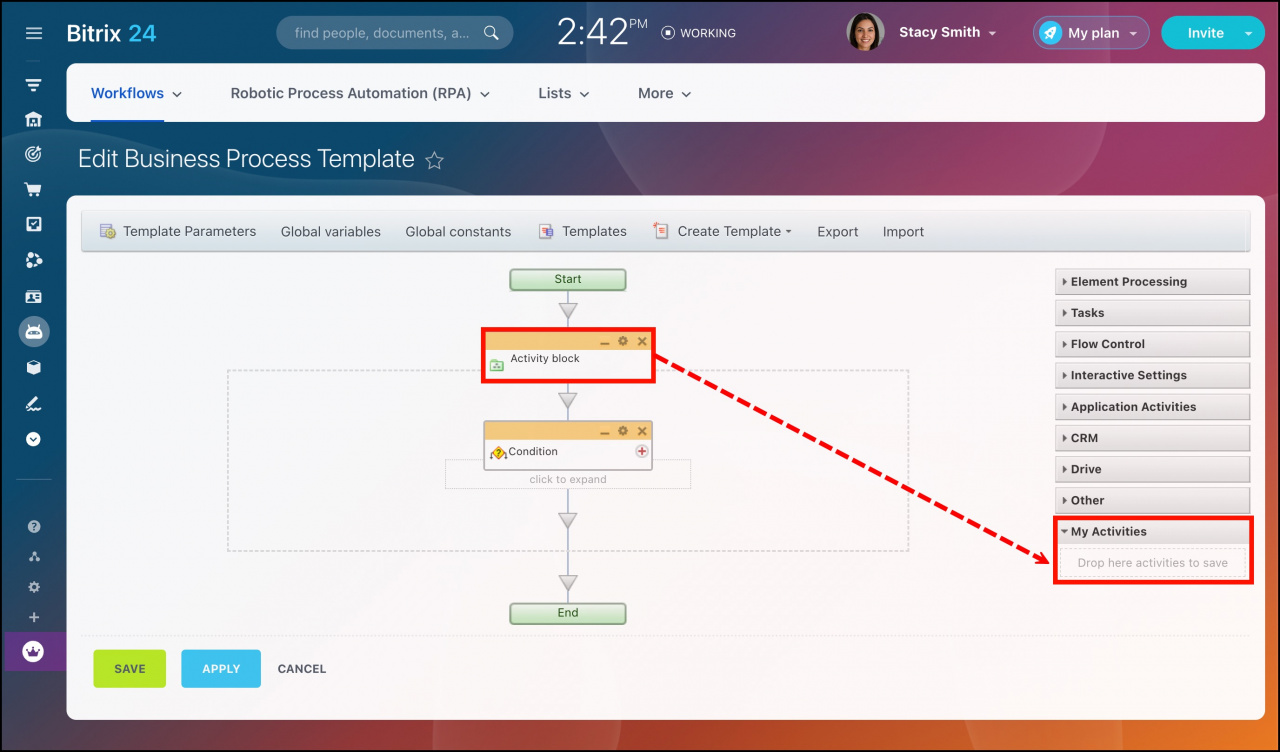Open Activity block settings gear
1280x752 pixels.
click(x=623, y=341)
